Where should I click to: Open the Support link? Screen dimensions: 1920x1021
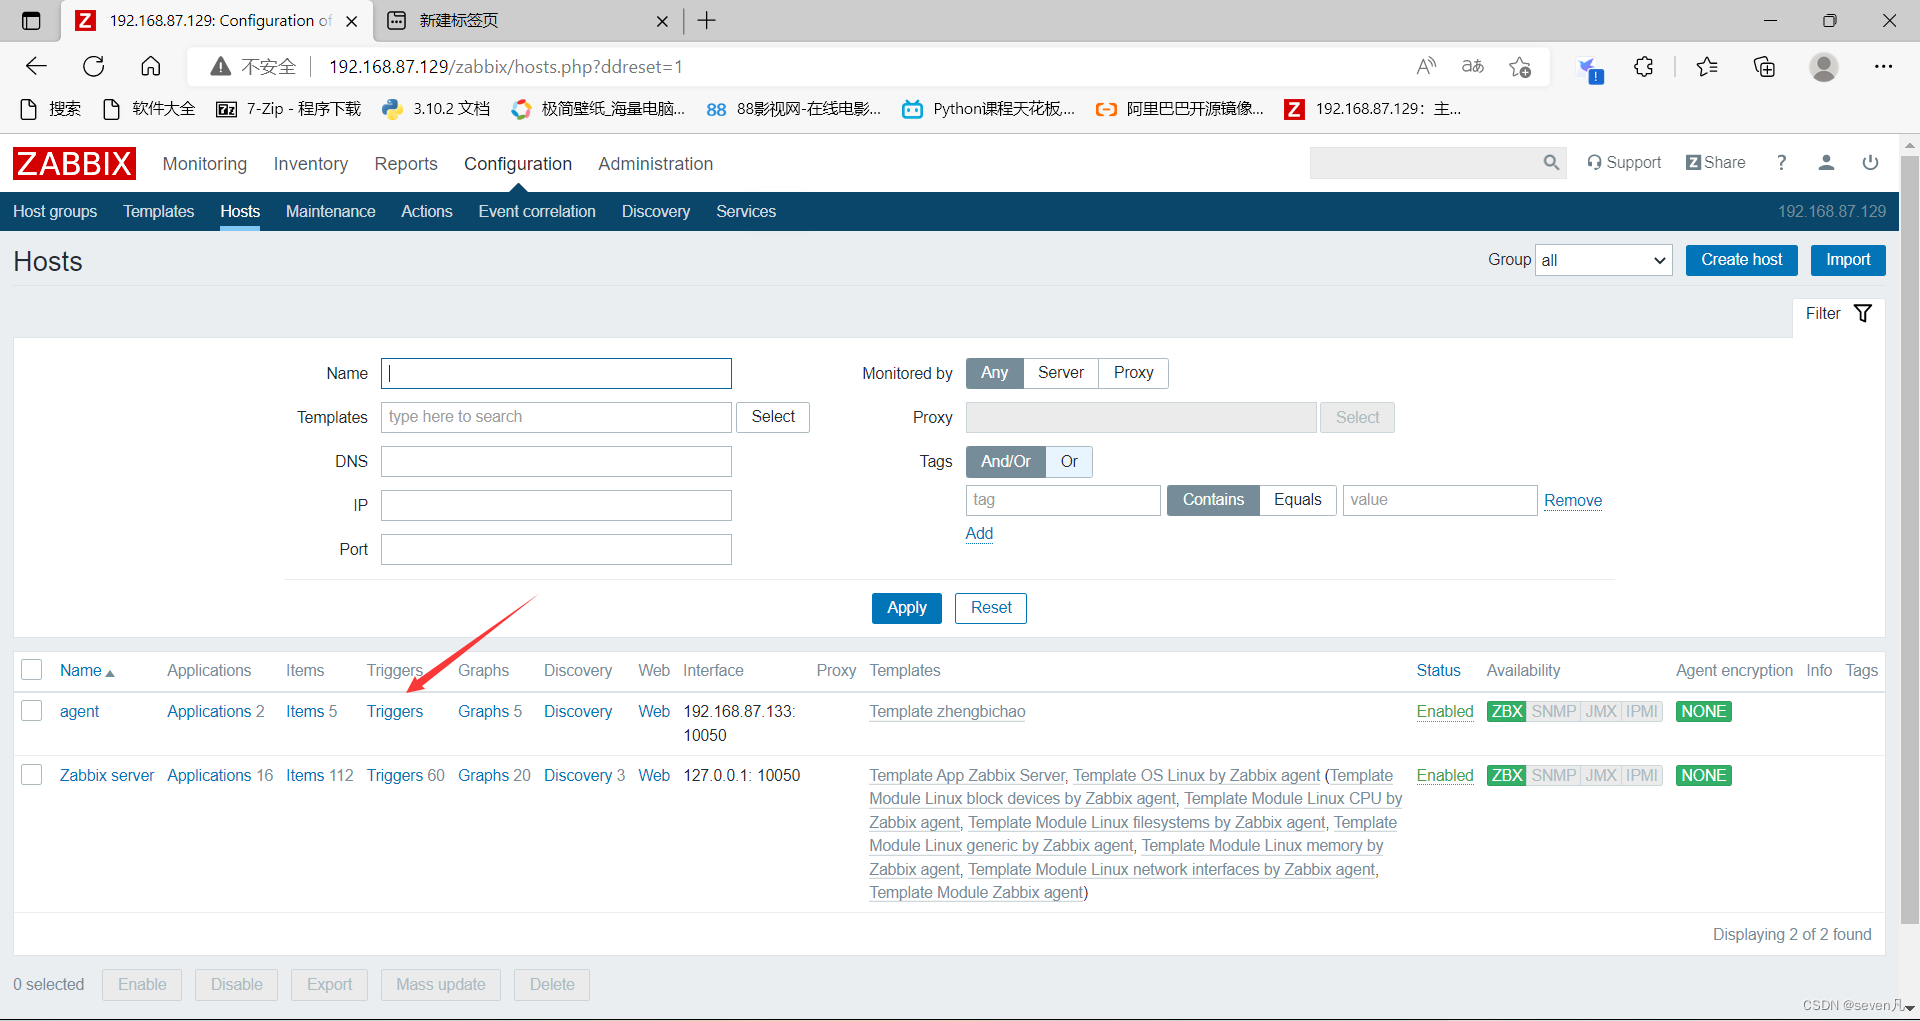tap(1624, 162)
